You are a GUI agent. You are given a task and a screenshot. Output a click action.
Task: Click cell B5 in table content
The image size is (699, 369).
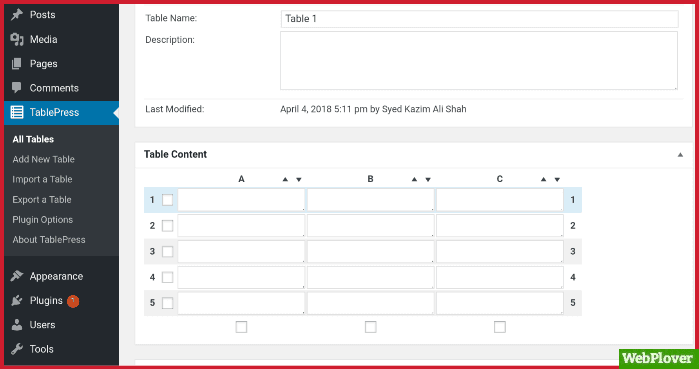[370, 303]
